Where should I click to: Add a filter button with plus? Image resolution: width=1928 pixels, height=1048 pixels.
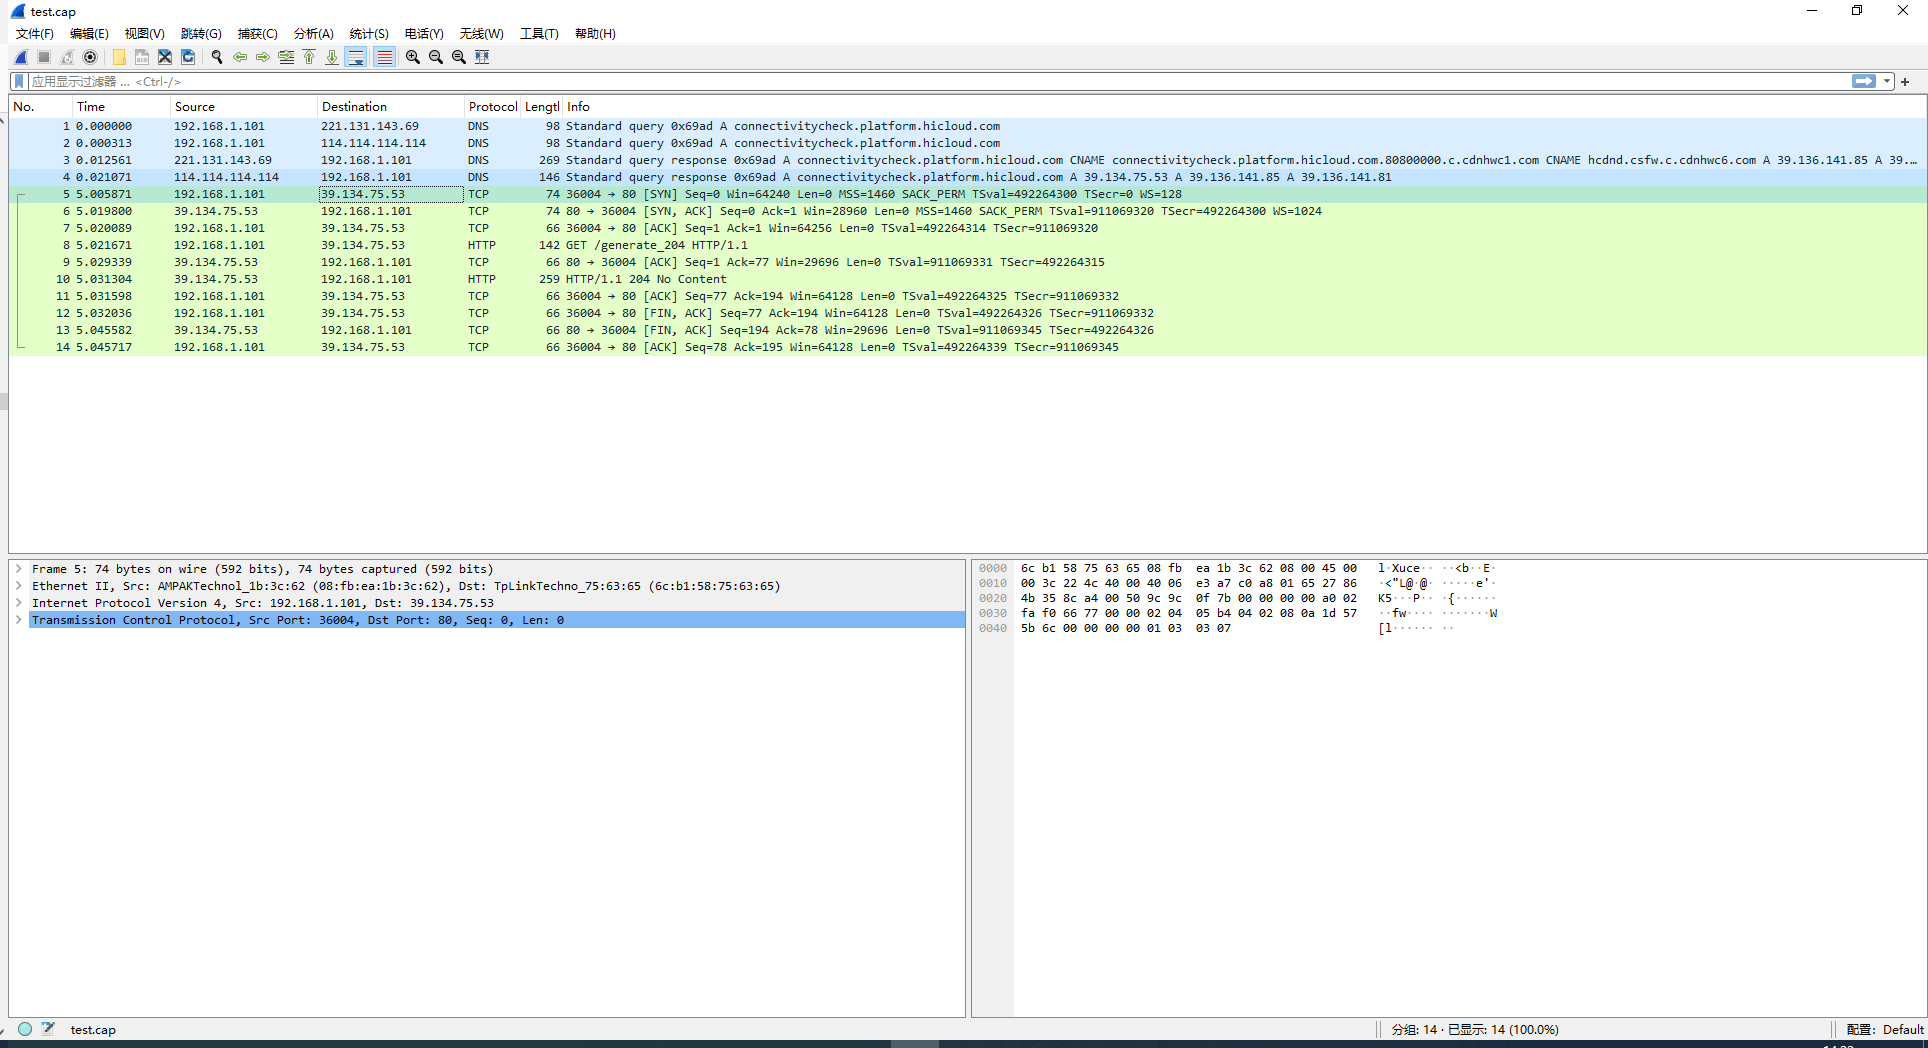coord(1905,81)
